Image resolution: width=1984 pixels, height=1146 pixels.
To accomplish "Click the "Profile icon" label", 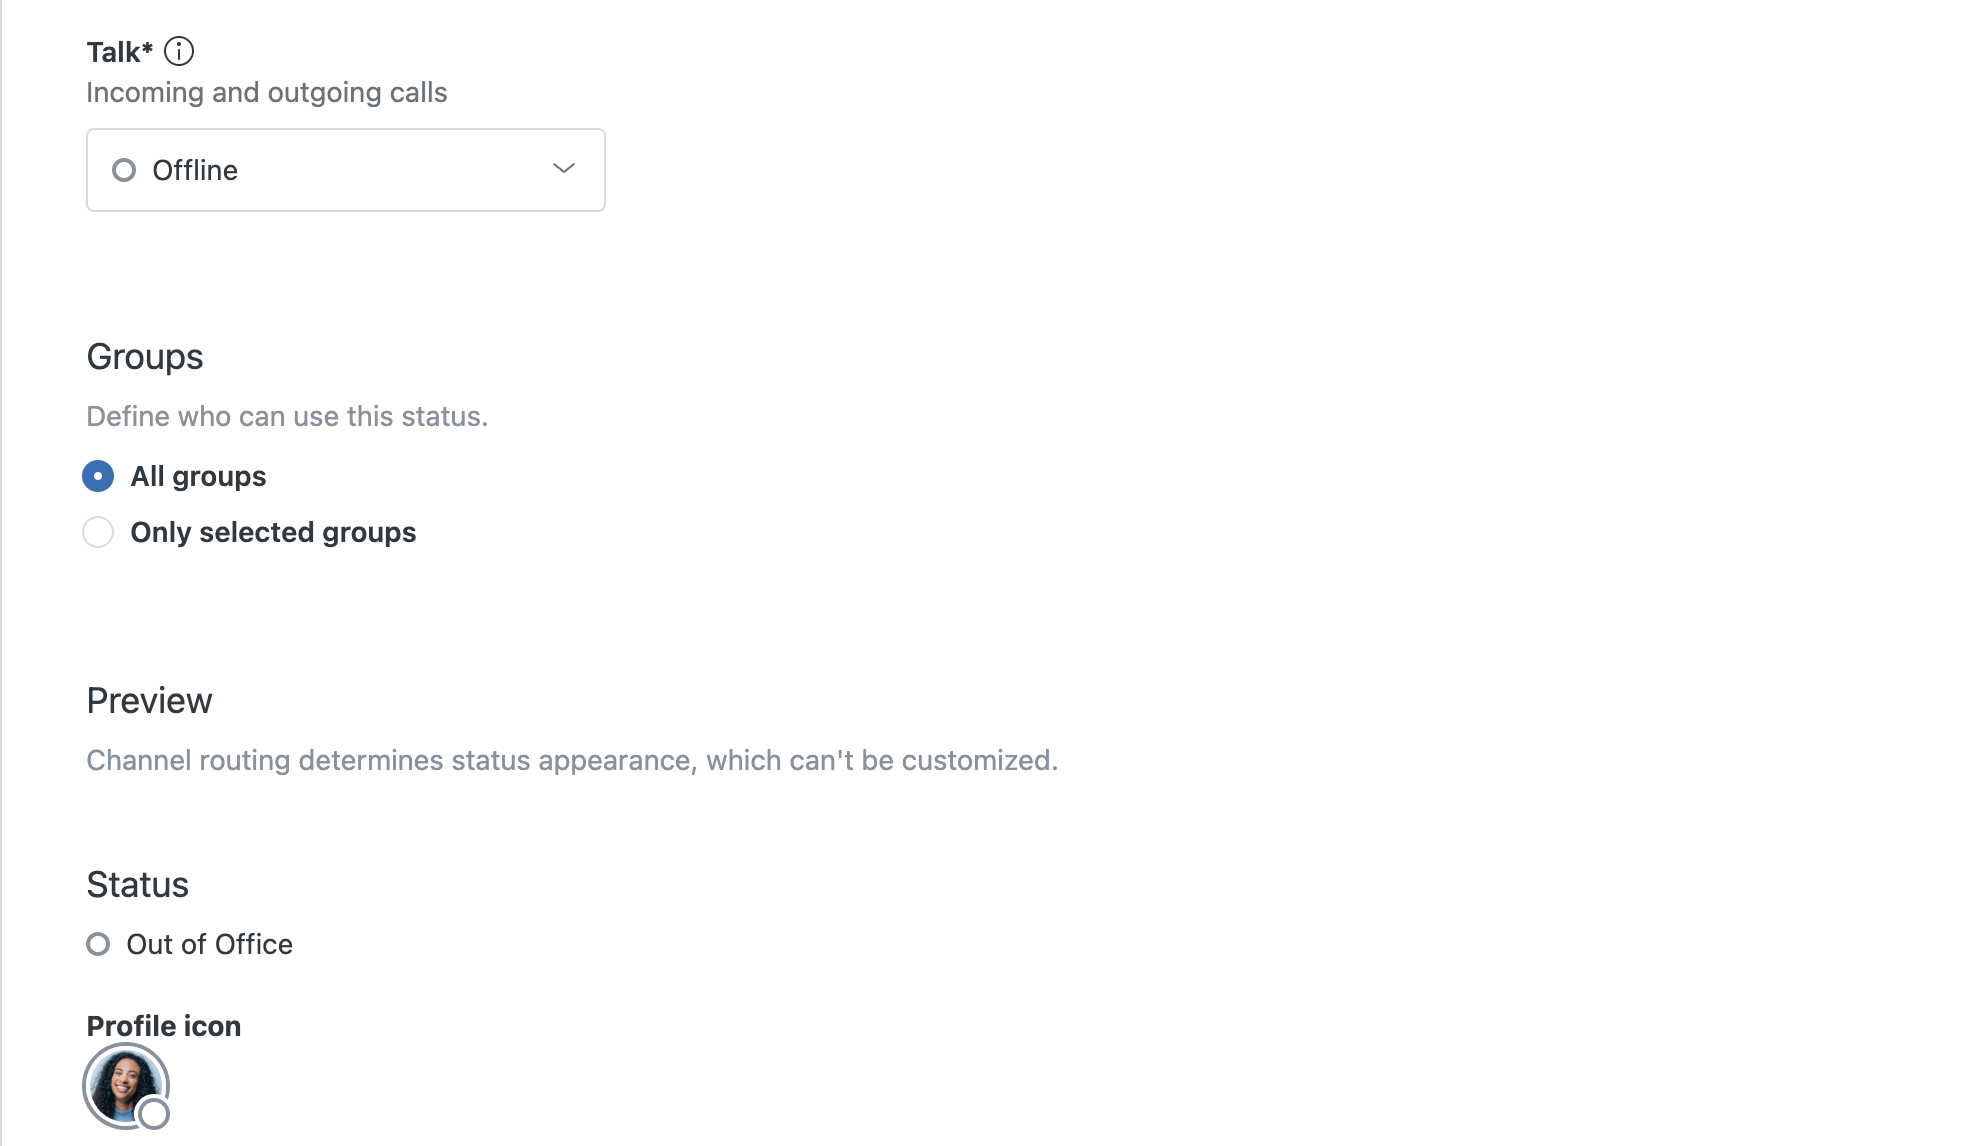I will [164, 1026].
